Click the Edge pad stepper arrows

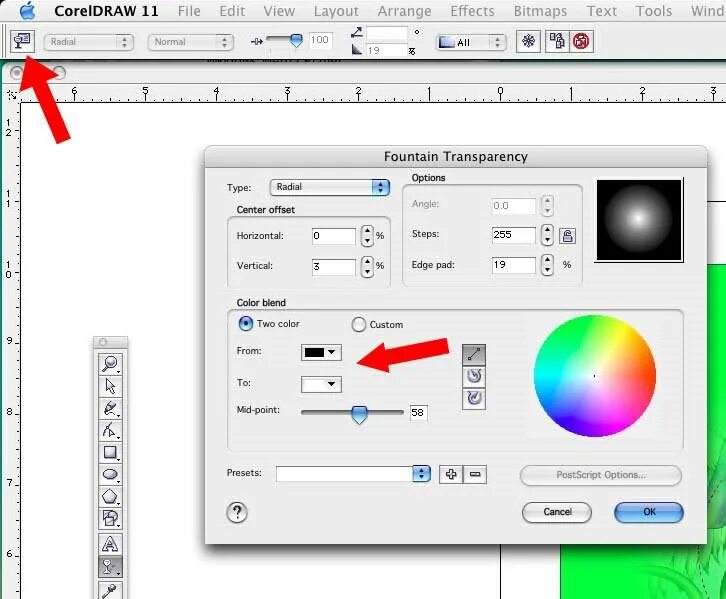(547, 265)
